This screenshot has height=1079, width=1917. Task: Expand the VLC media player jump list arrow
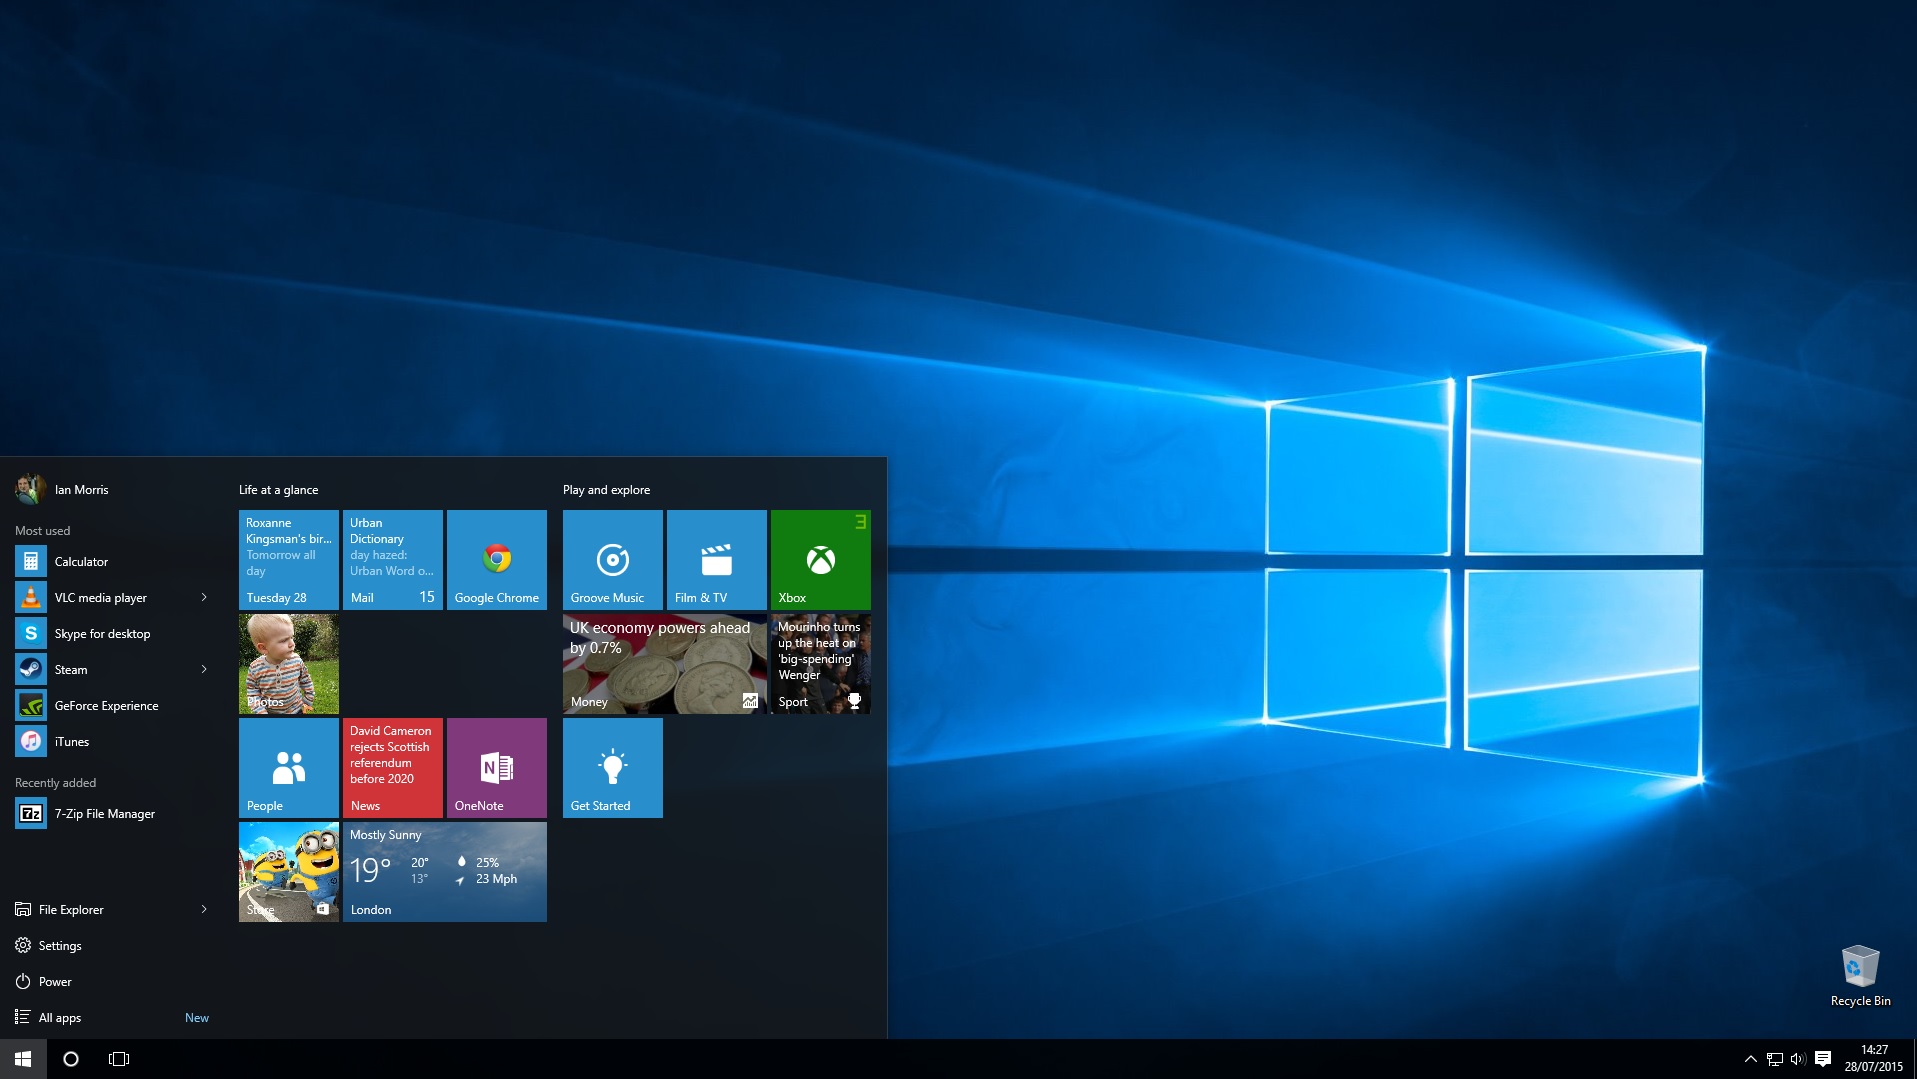coord(204,598)
